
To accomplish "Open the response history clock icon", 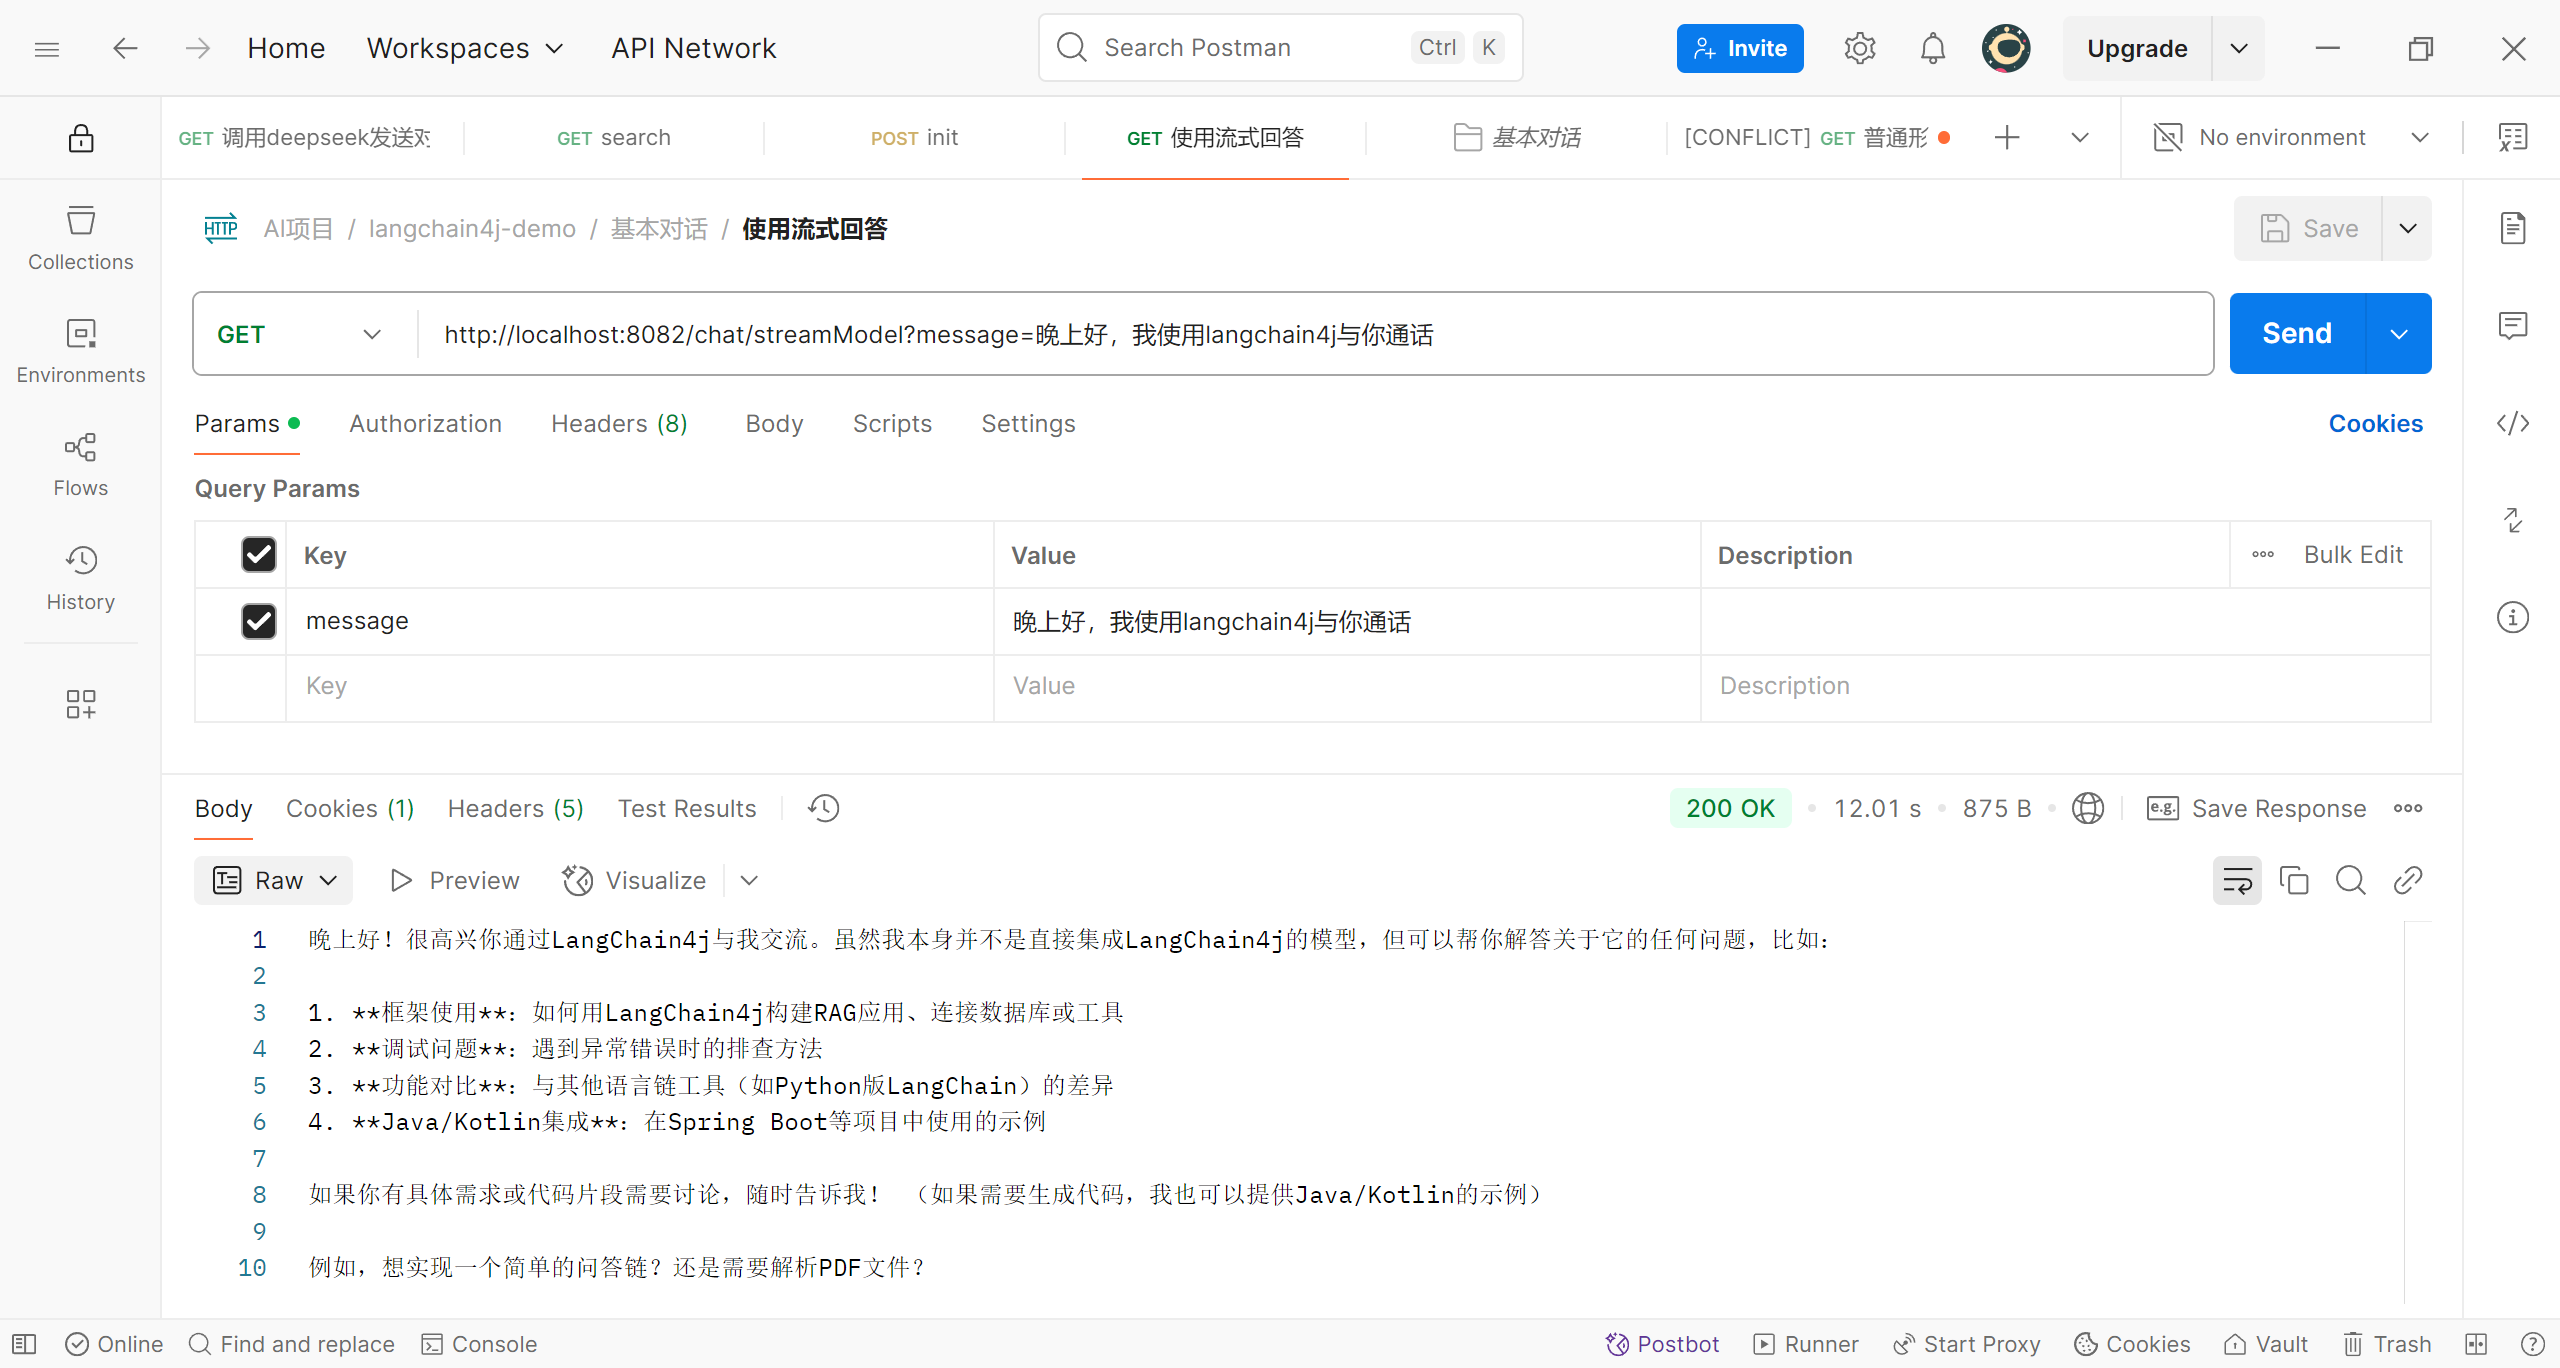I will pyautogui.click(x=823, y=808).
